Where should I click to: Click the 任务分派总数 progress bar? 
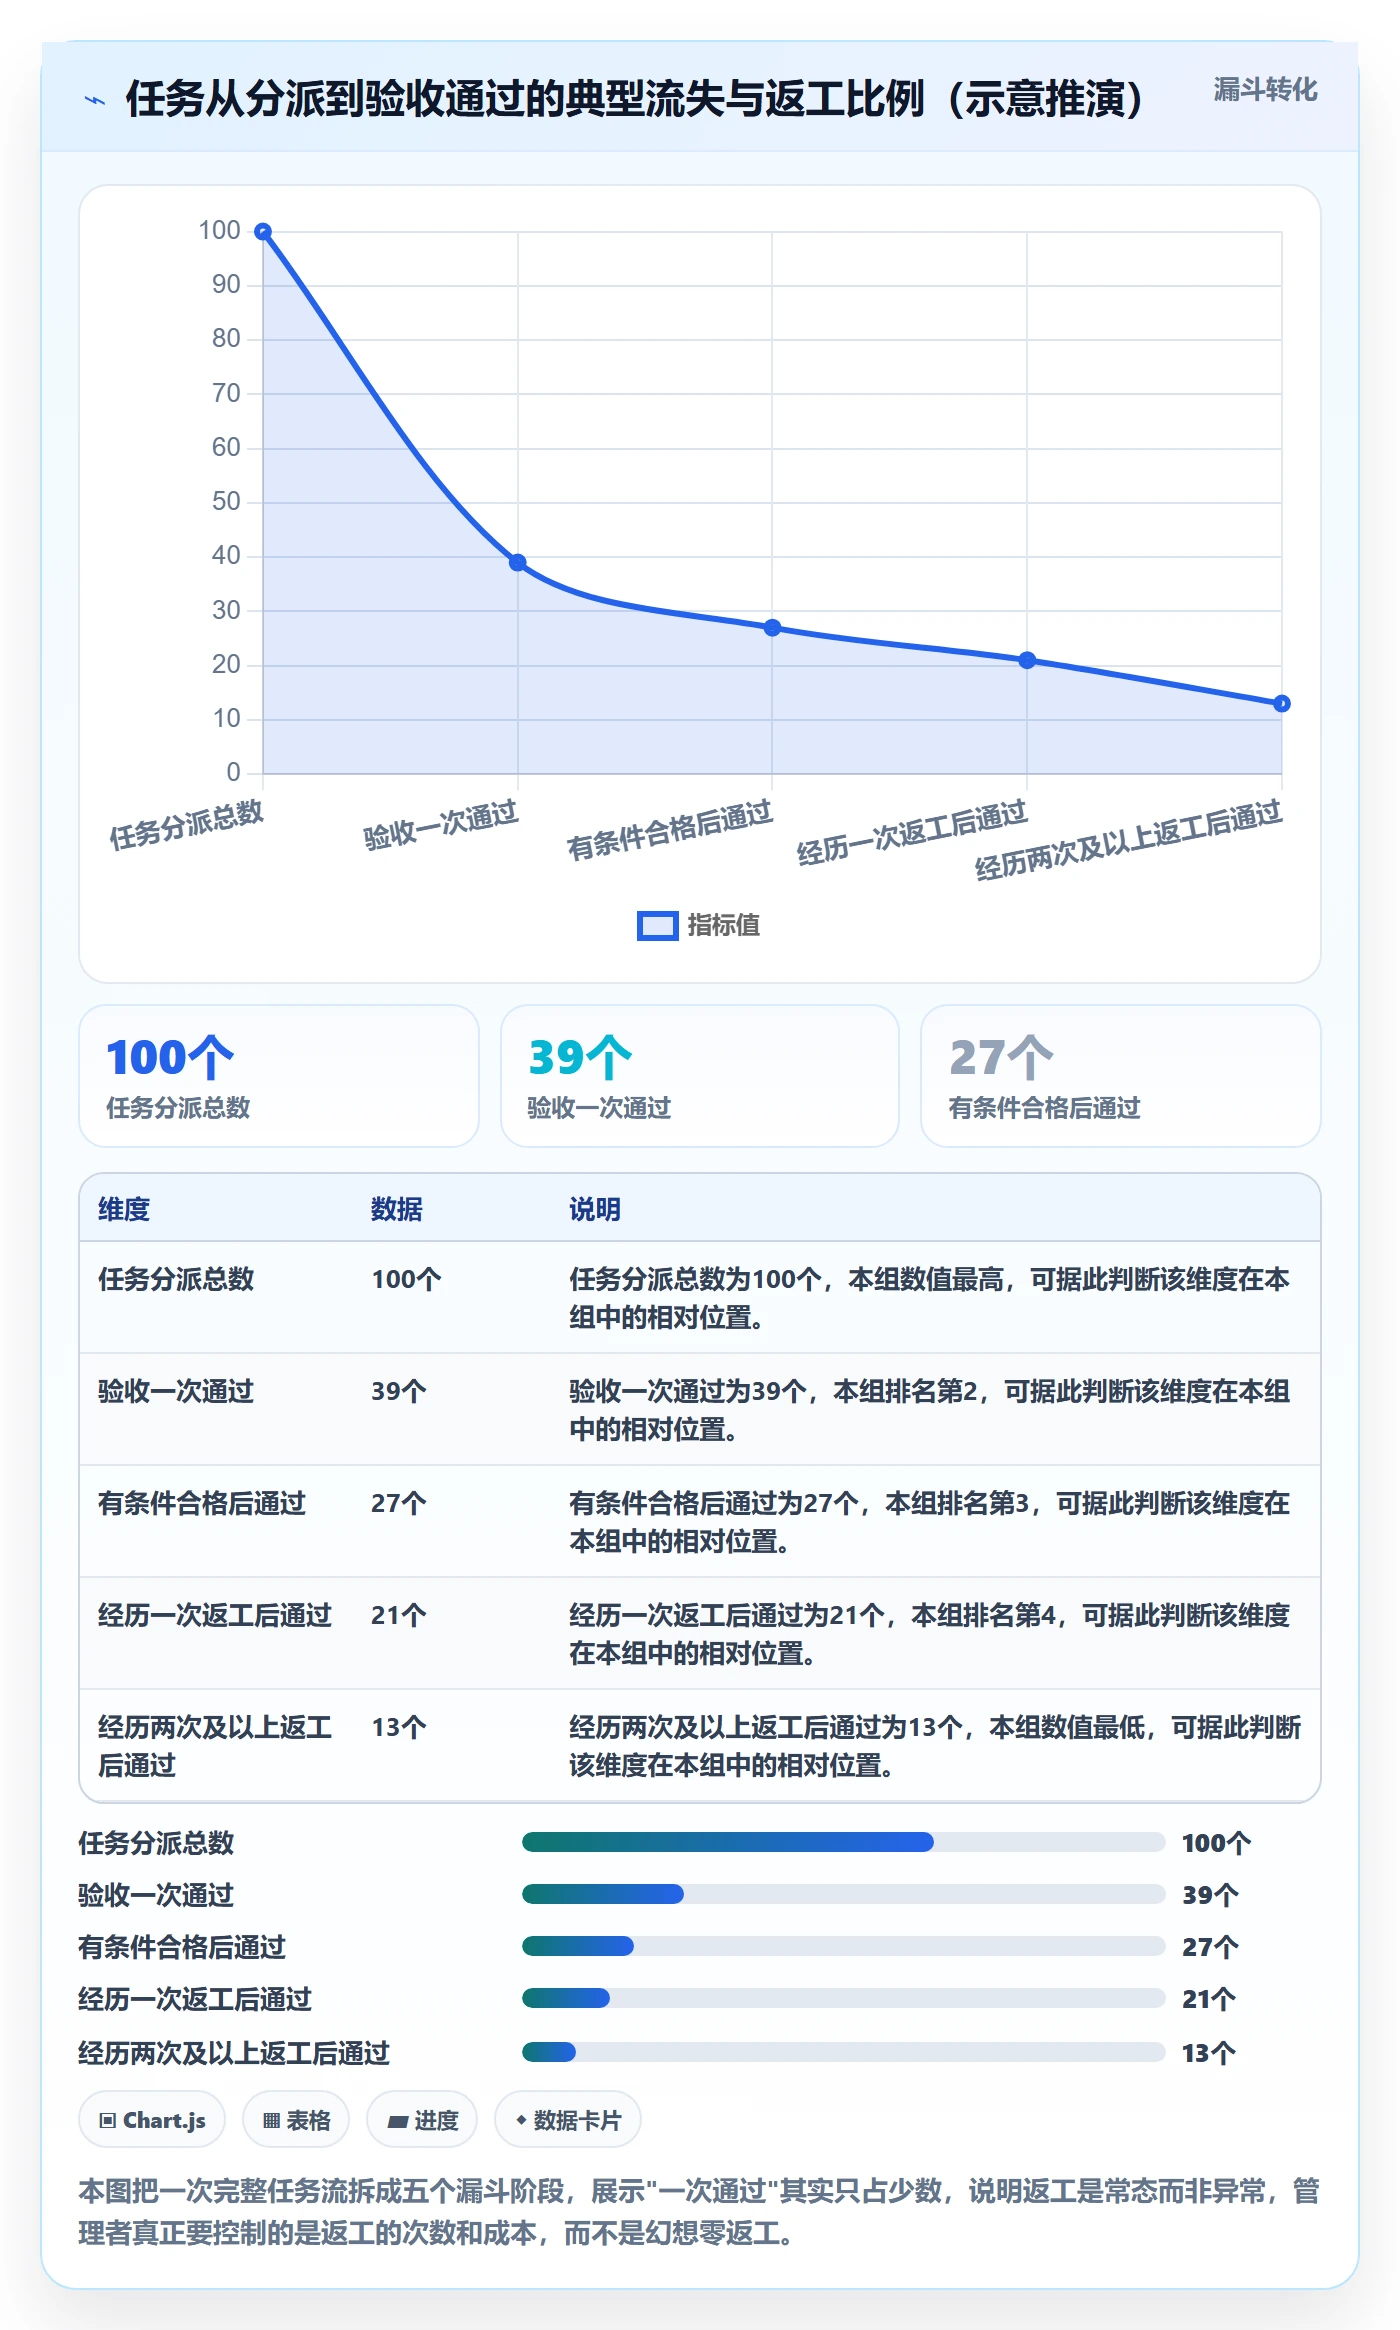point(844,1842)
